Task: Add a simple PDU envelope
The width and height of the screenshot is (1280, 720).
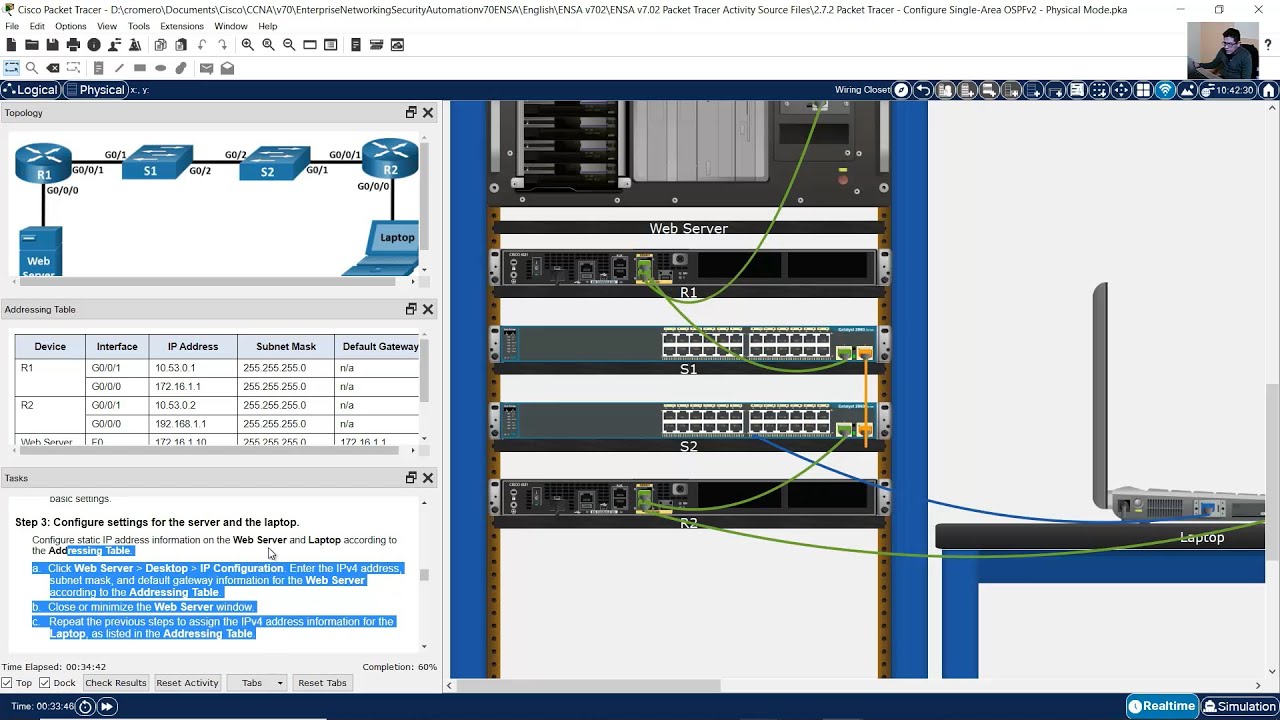Action: (206, 68)
